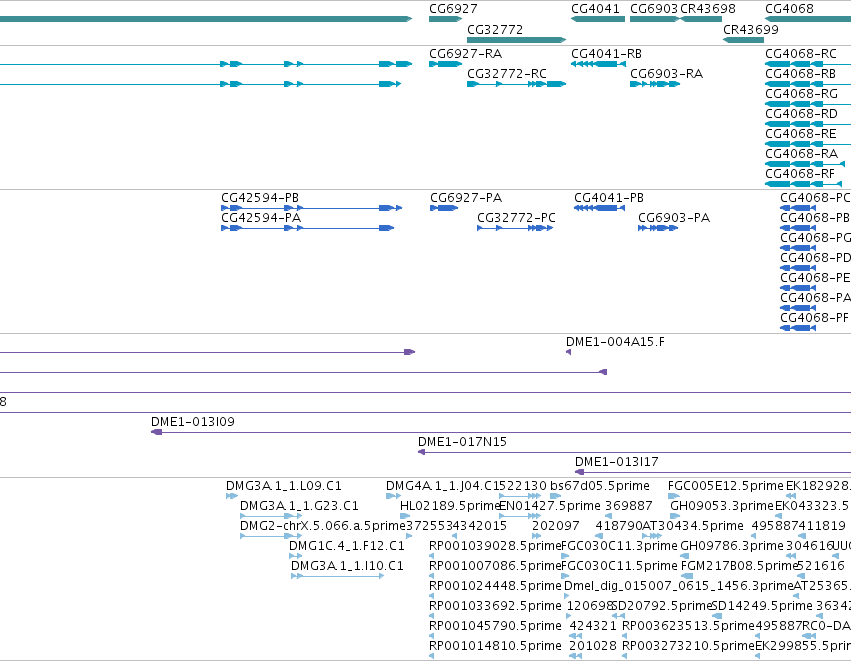Click EST RP001045790.5prime
This screenshot has width=851, height=661.
click(x=495, y=626)
